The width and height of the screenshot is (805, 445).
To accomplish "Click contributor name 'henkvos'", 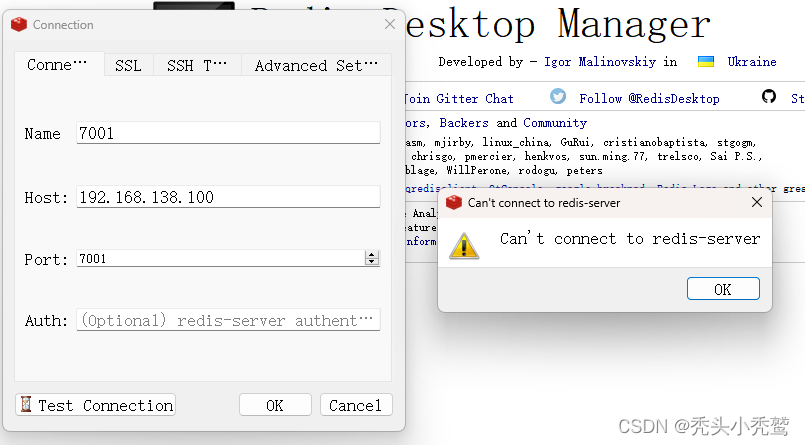I will click(546, 157).
